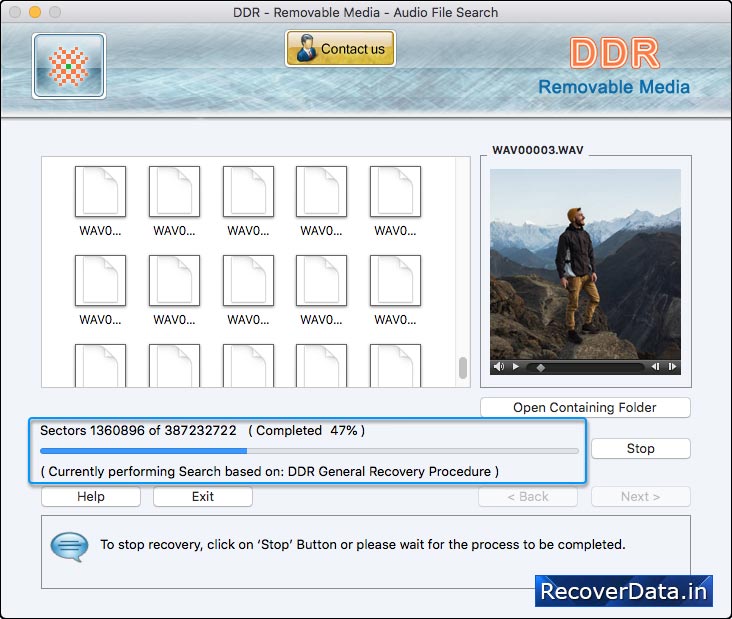The width and height of the screenshot is (732, 619).
Task: Click the disabled Next button
Action: [x=640, y=497]
